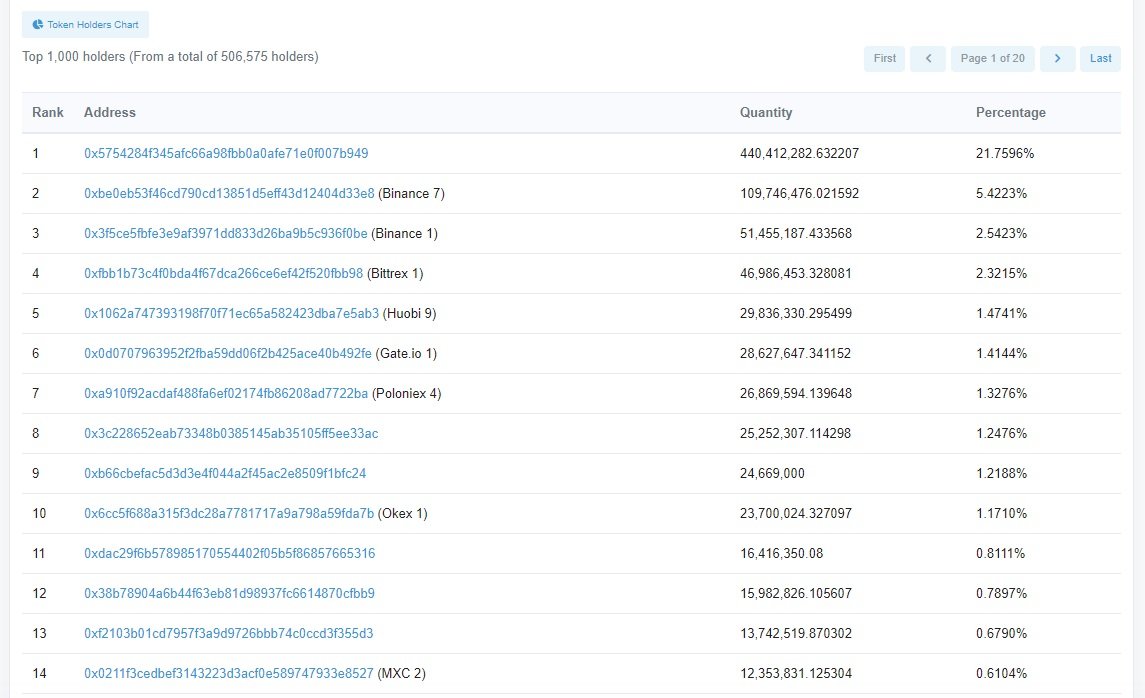The image size is (1145, 698).
Task: Open rank 8 address 0x3c228652…
Action: [231, 433]
